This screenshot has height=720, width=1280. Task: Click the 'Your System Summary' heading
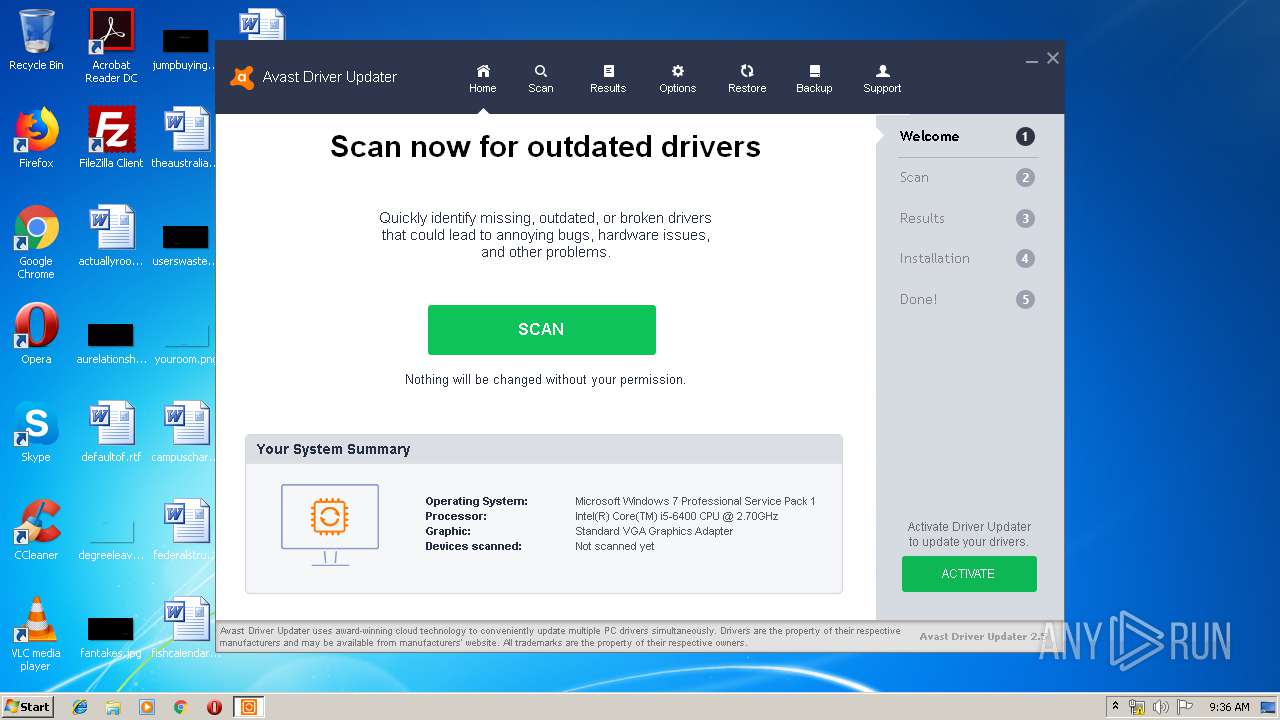pyautogui.click(x=333, y=449)
